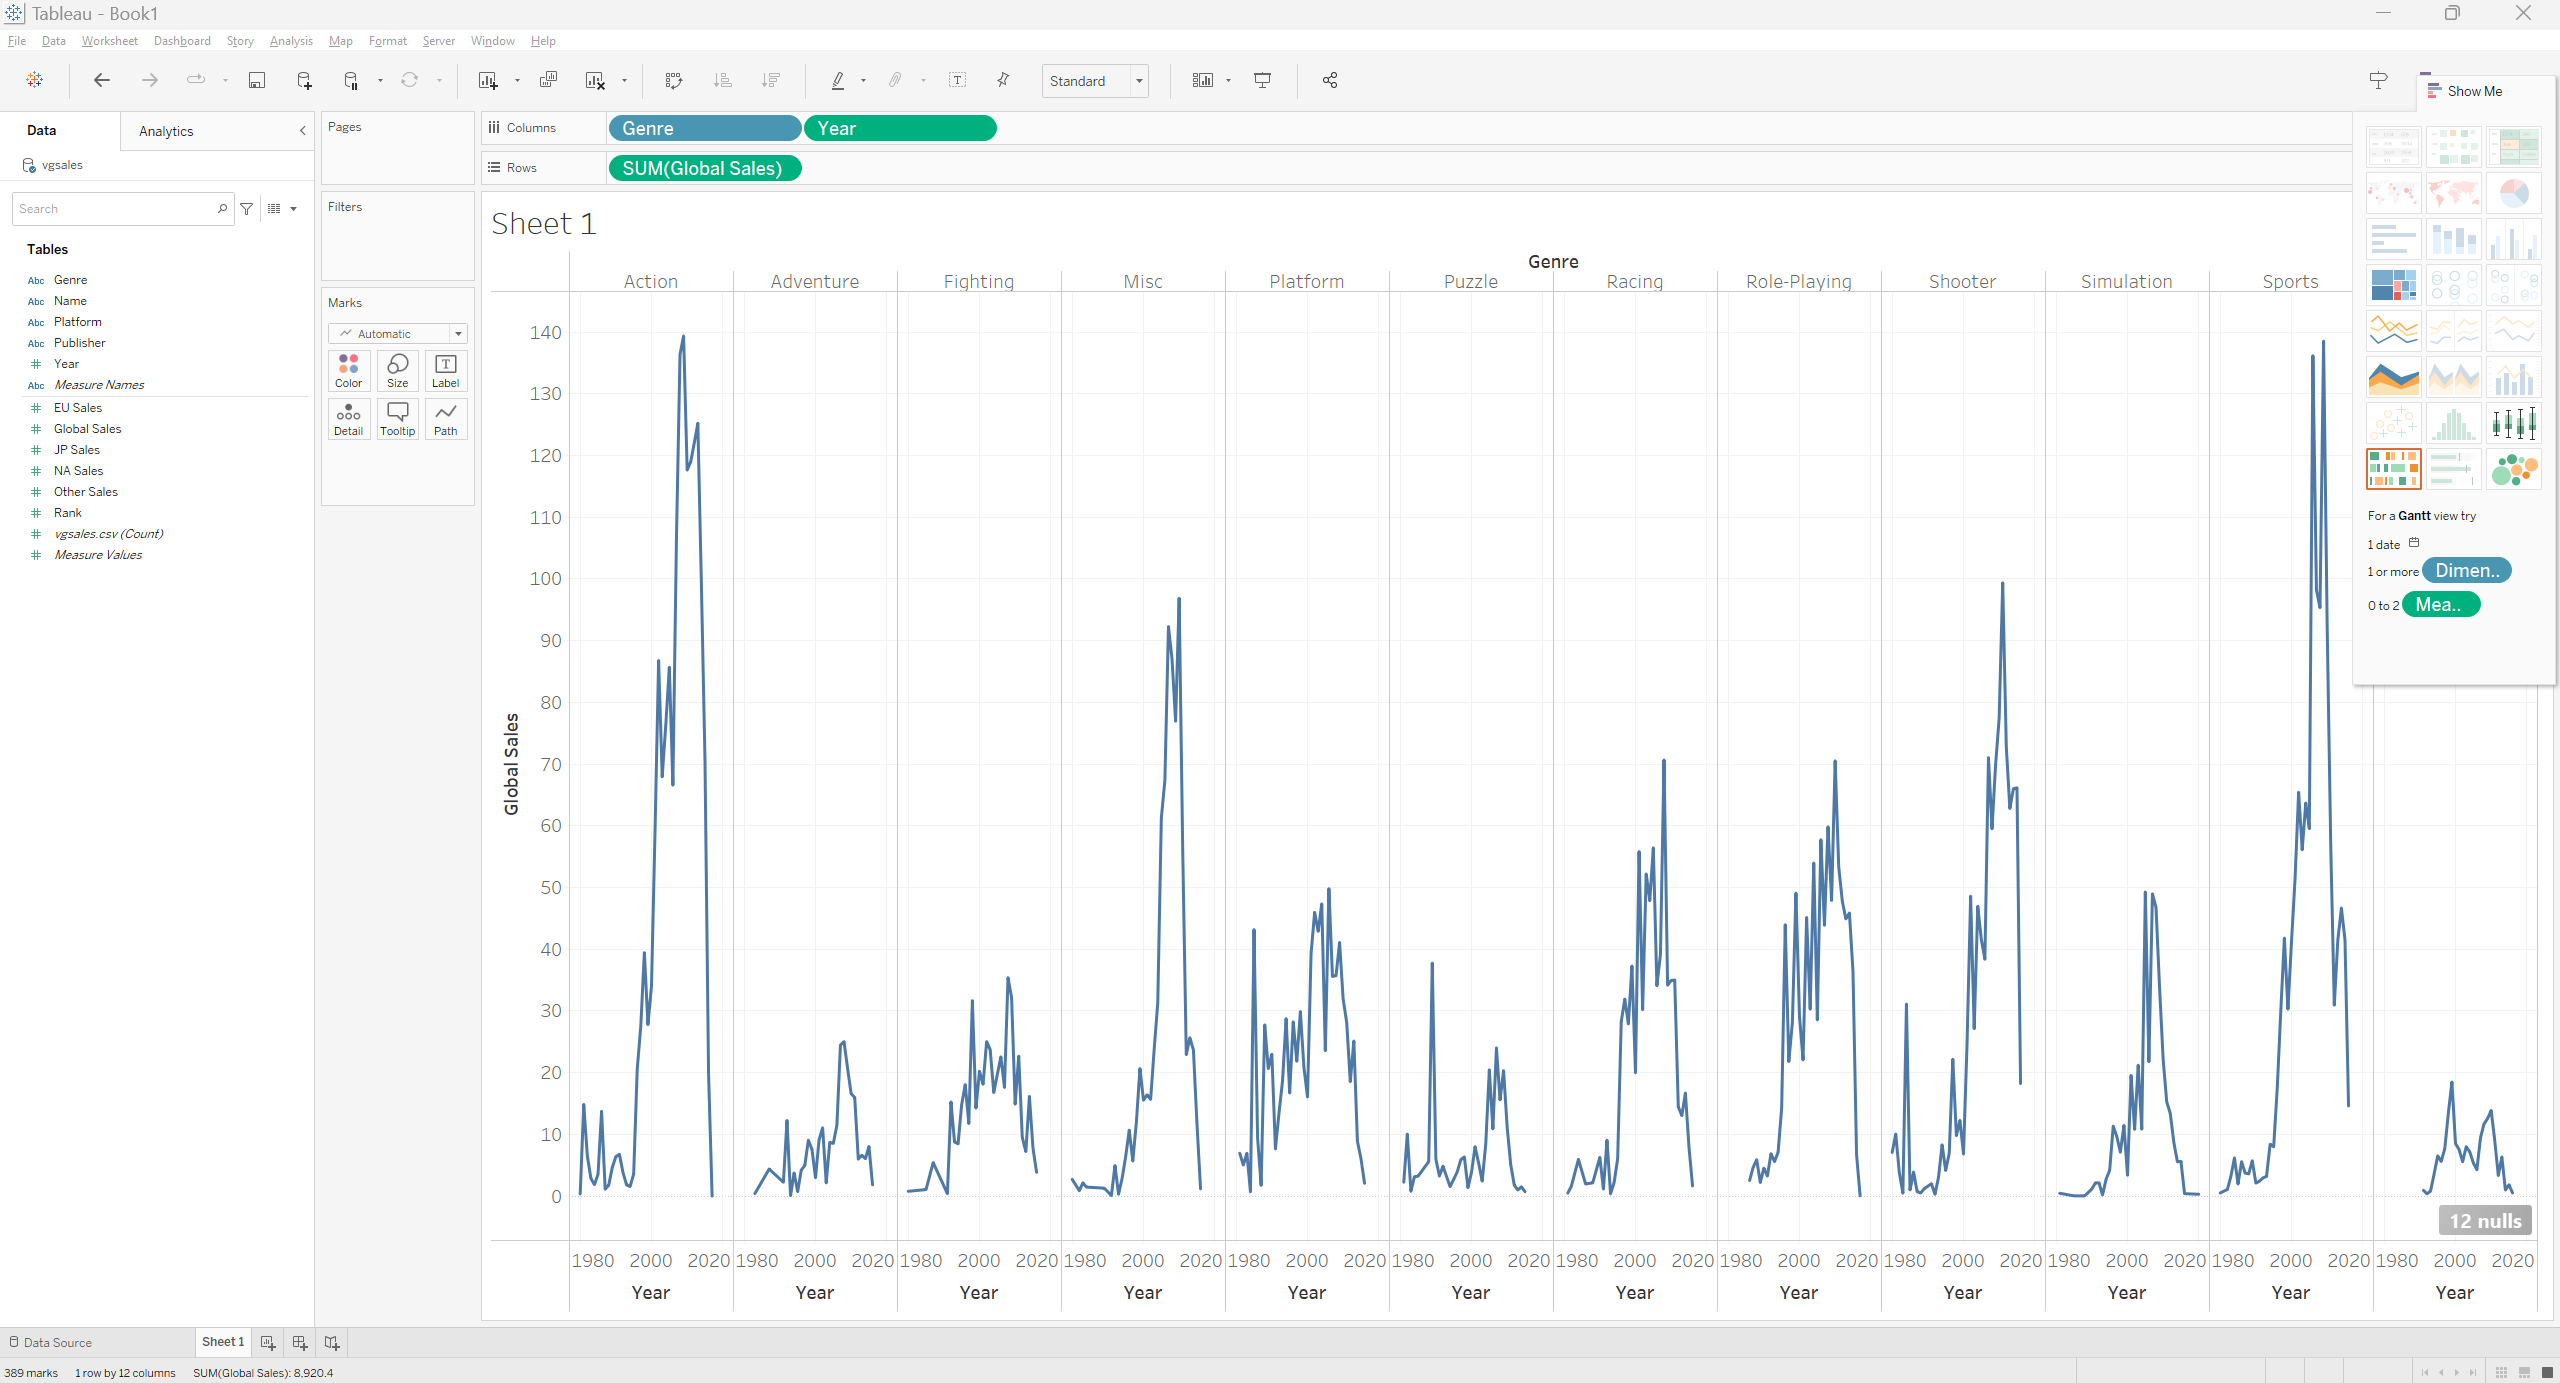Click the Year pill on Columns
This screenshot has height=1383, width=2560.
(900, 128)
